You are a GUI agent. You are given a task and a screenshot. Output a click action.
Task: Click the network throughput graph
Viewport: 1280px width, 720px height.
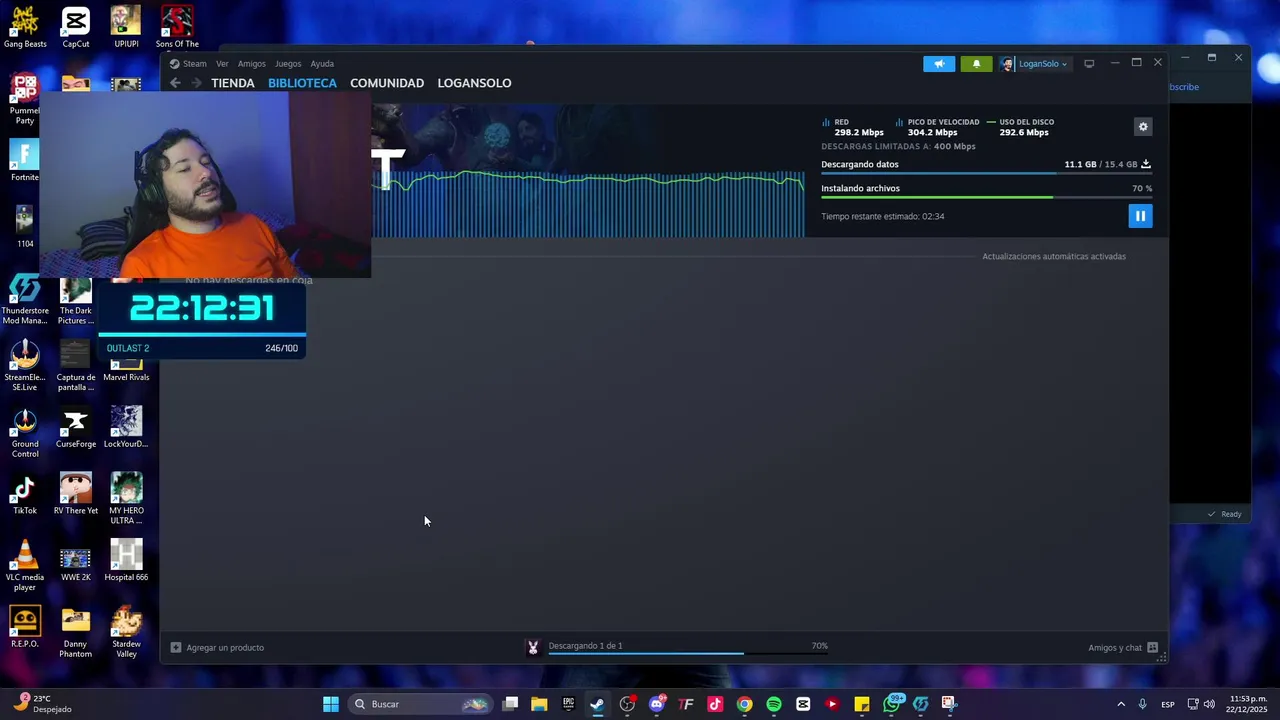tap(590, 205)
